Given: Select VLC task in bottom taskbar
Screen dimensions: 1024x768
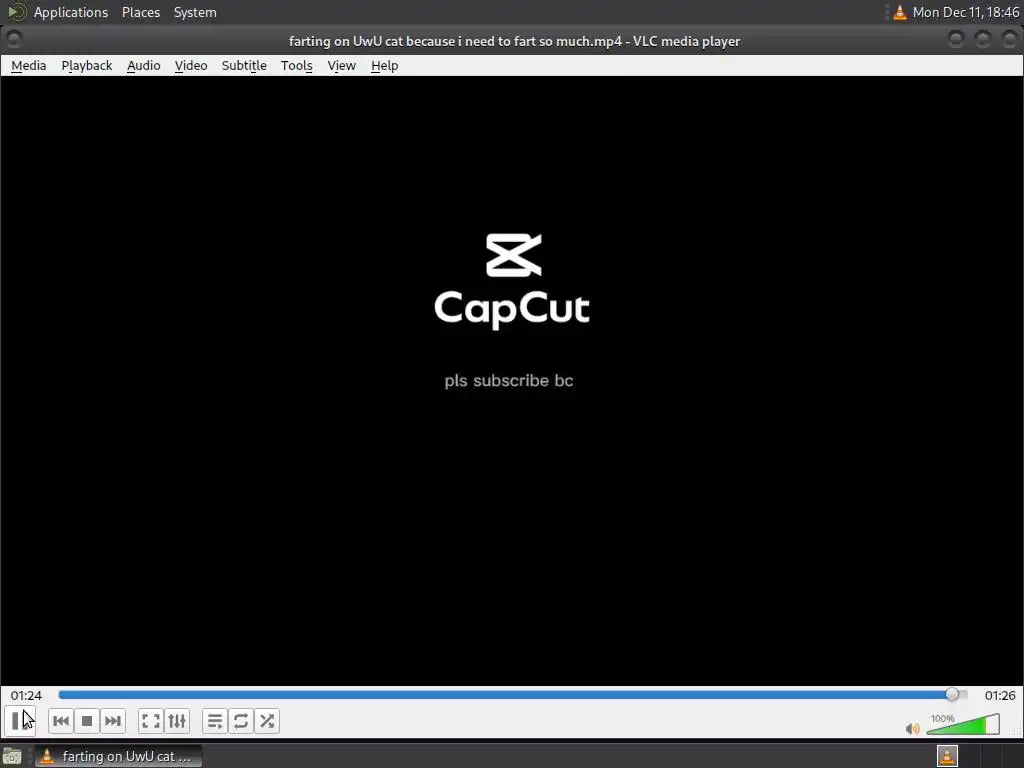Looking at the screenshot, I should pyautogui.click(x=118, y=756).
